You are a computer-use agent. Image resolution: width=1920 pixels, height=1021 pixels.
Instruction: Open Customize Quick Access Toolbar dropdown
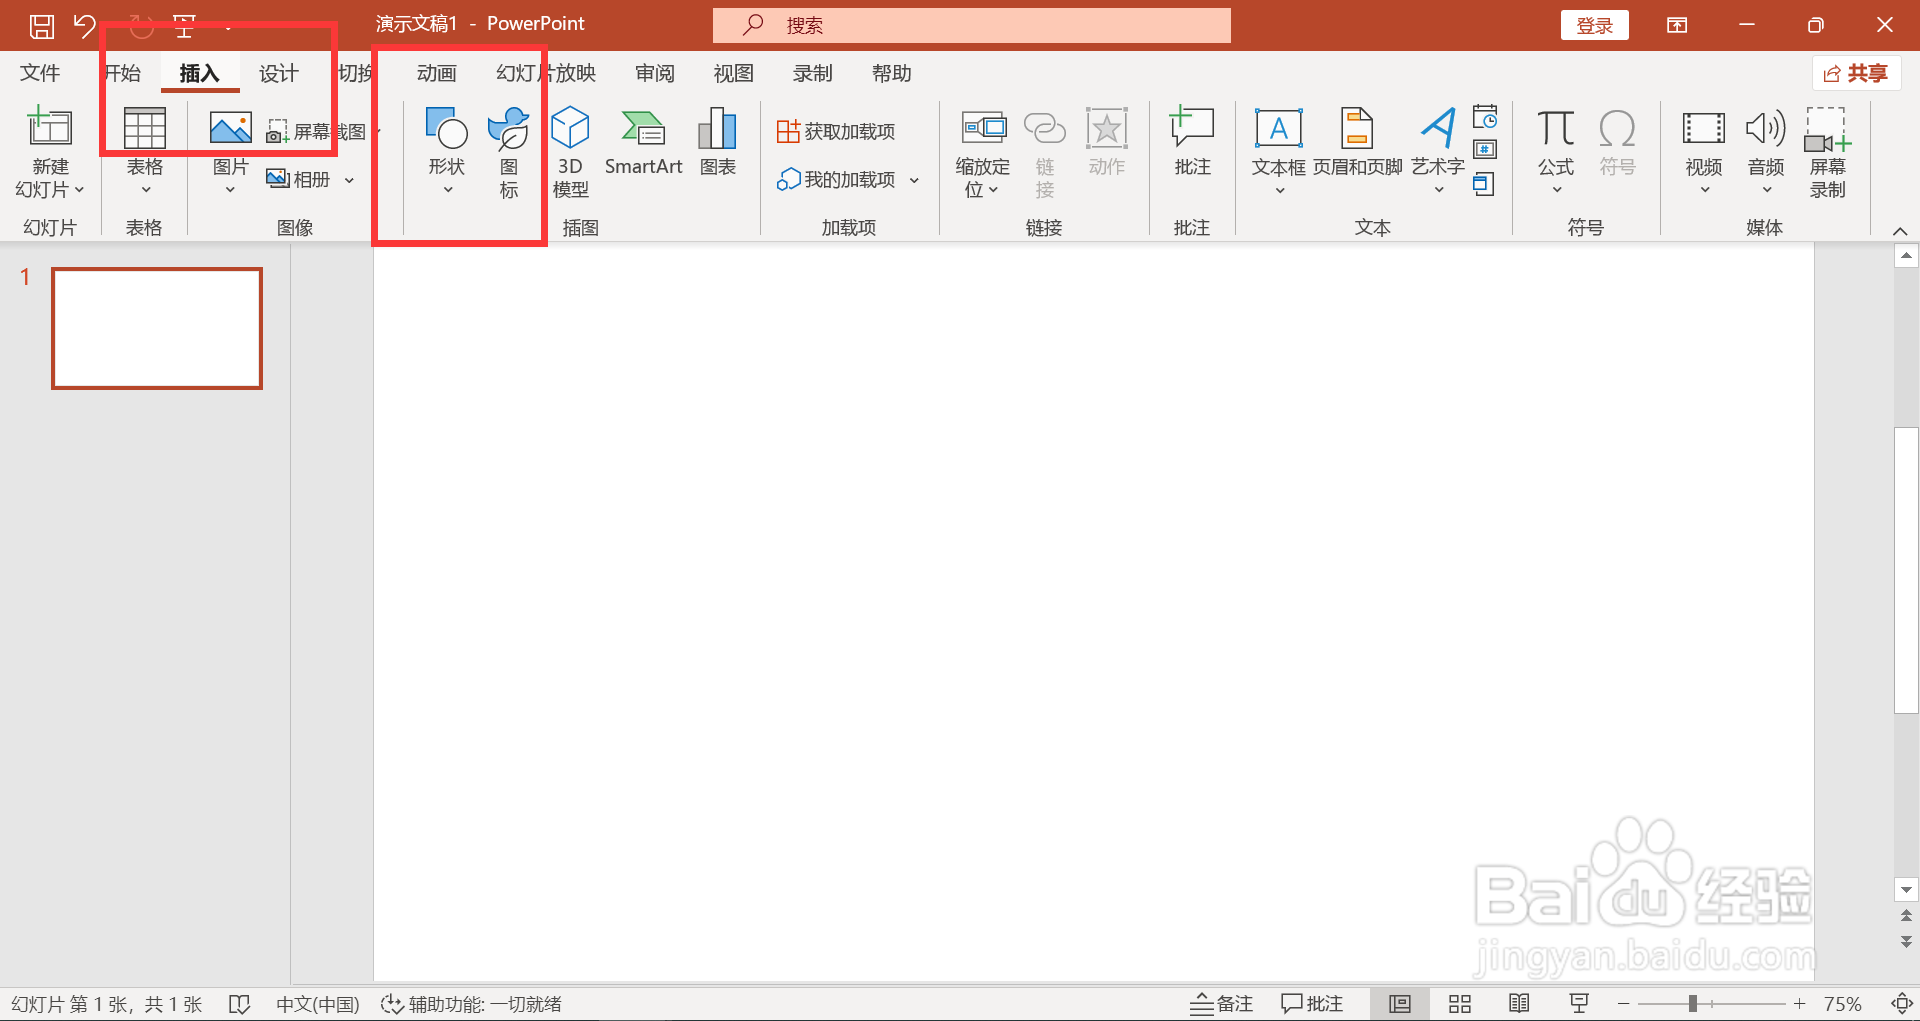228,28
